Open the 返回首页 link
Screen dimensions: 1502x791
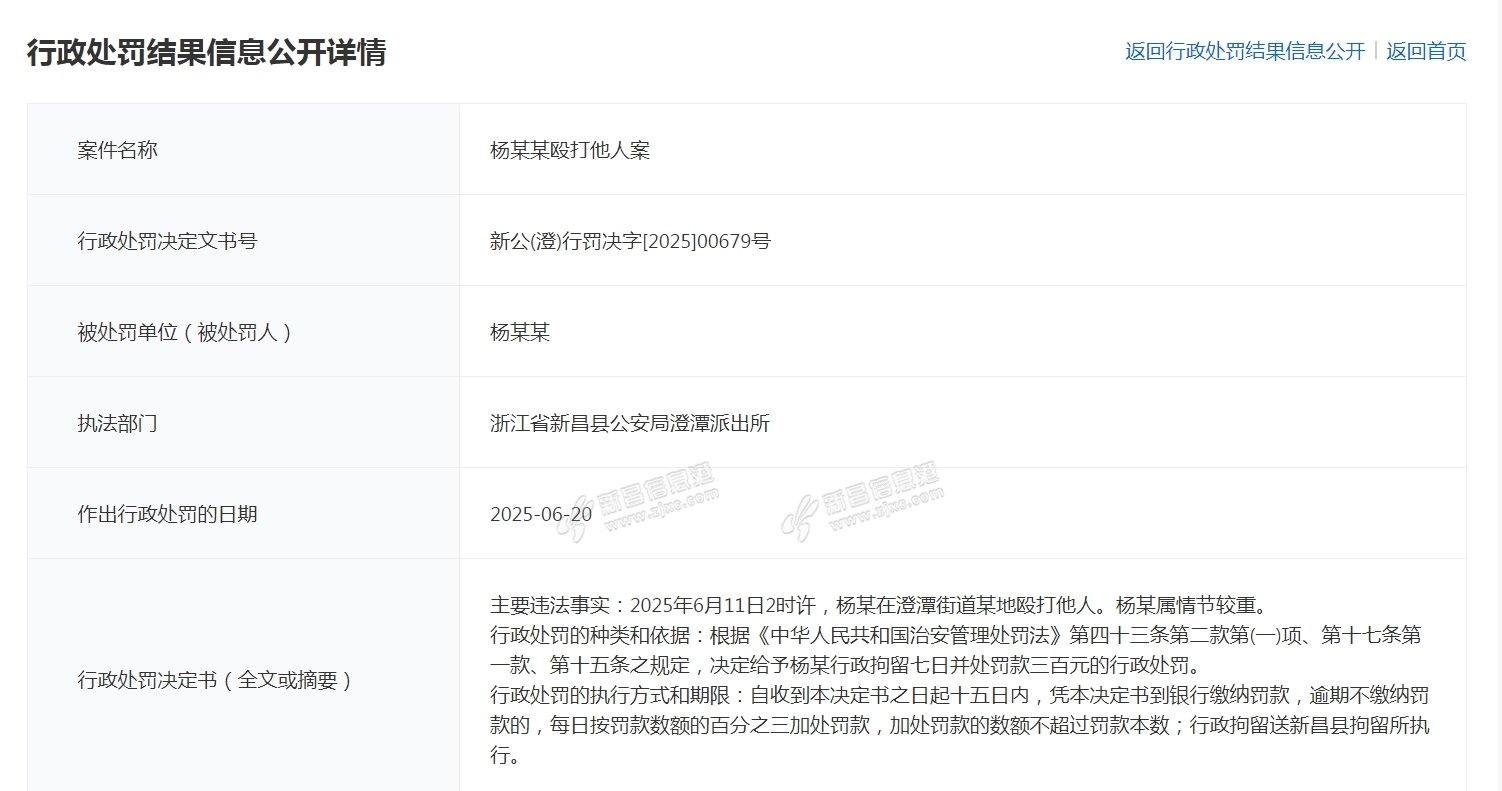point(1426,52)
